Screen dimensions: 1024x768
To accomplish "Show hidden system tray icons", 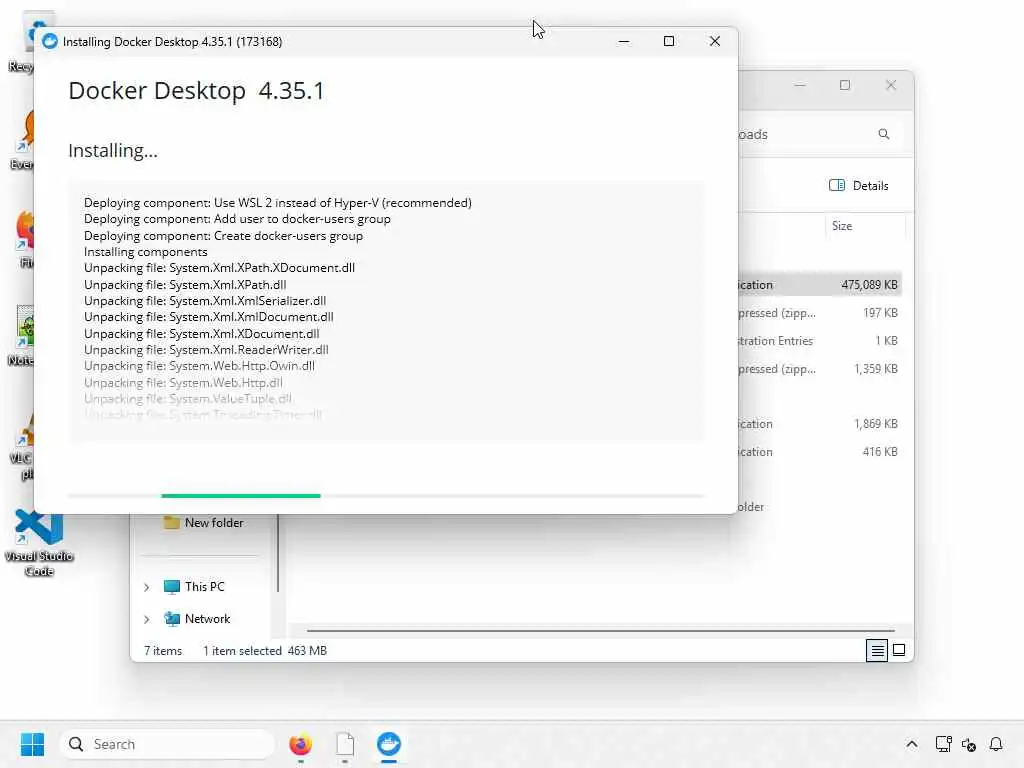I will click(x=912, y=744).
